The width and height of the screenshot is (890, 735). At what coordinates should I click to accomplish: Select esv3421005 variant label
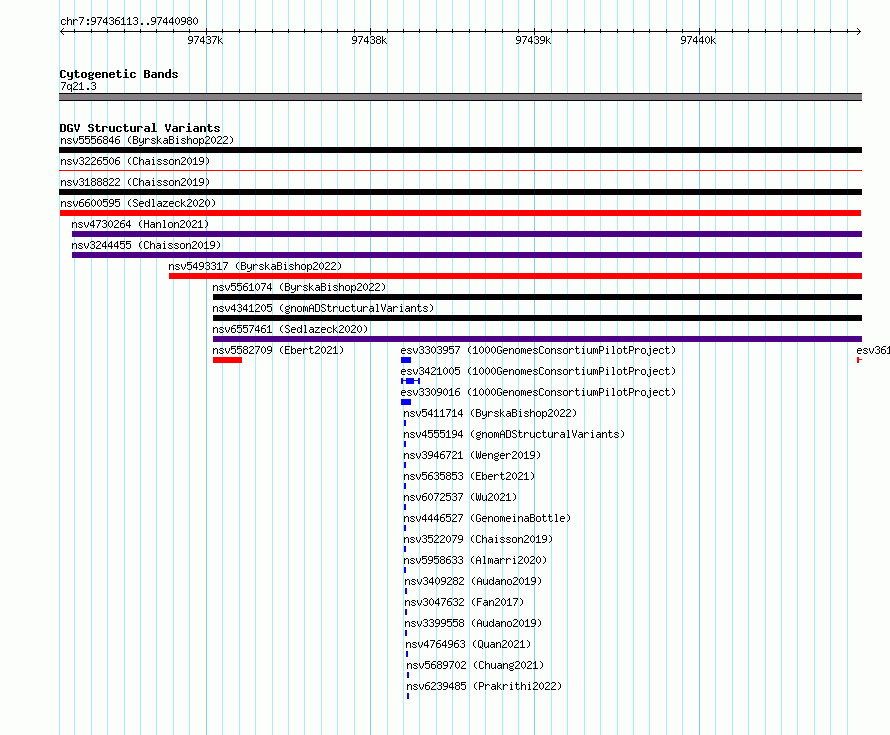[x=538, y=371]
